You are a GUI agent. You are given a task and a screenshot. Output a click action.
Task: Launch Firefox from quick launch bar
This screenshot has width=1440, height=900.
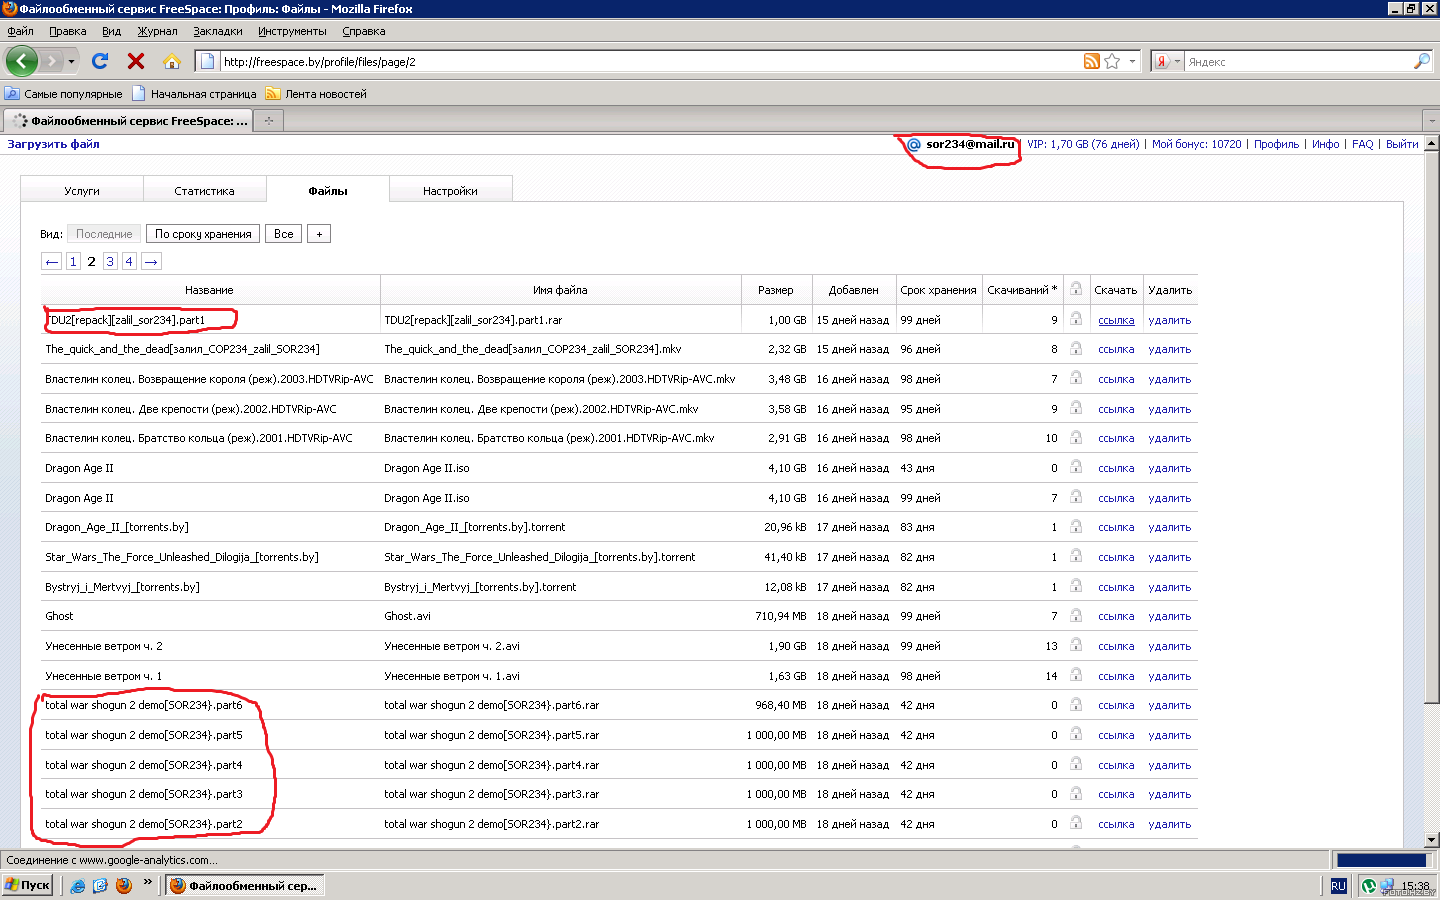[124, 885]
